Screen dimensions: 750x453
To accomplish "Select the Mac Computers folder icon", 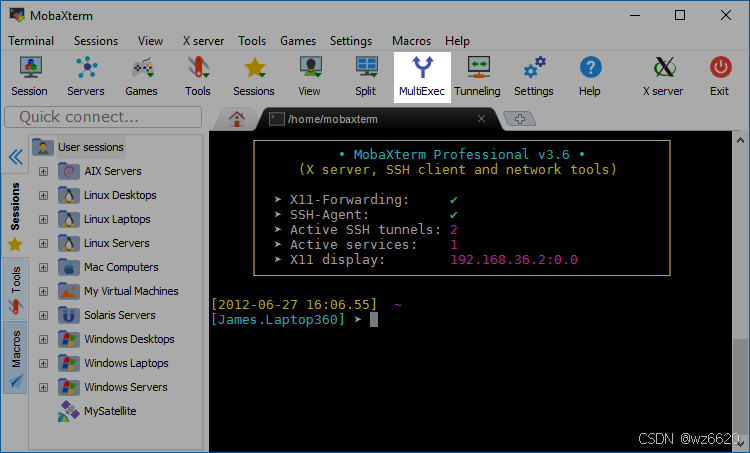I will 68,267.
